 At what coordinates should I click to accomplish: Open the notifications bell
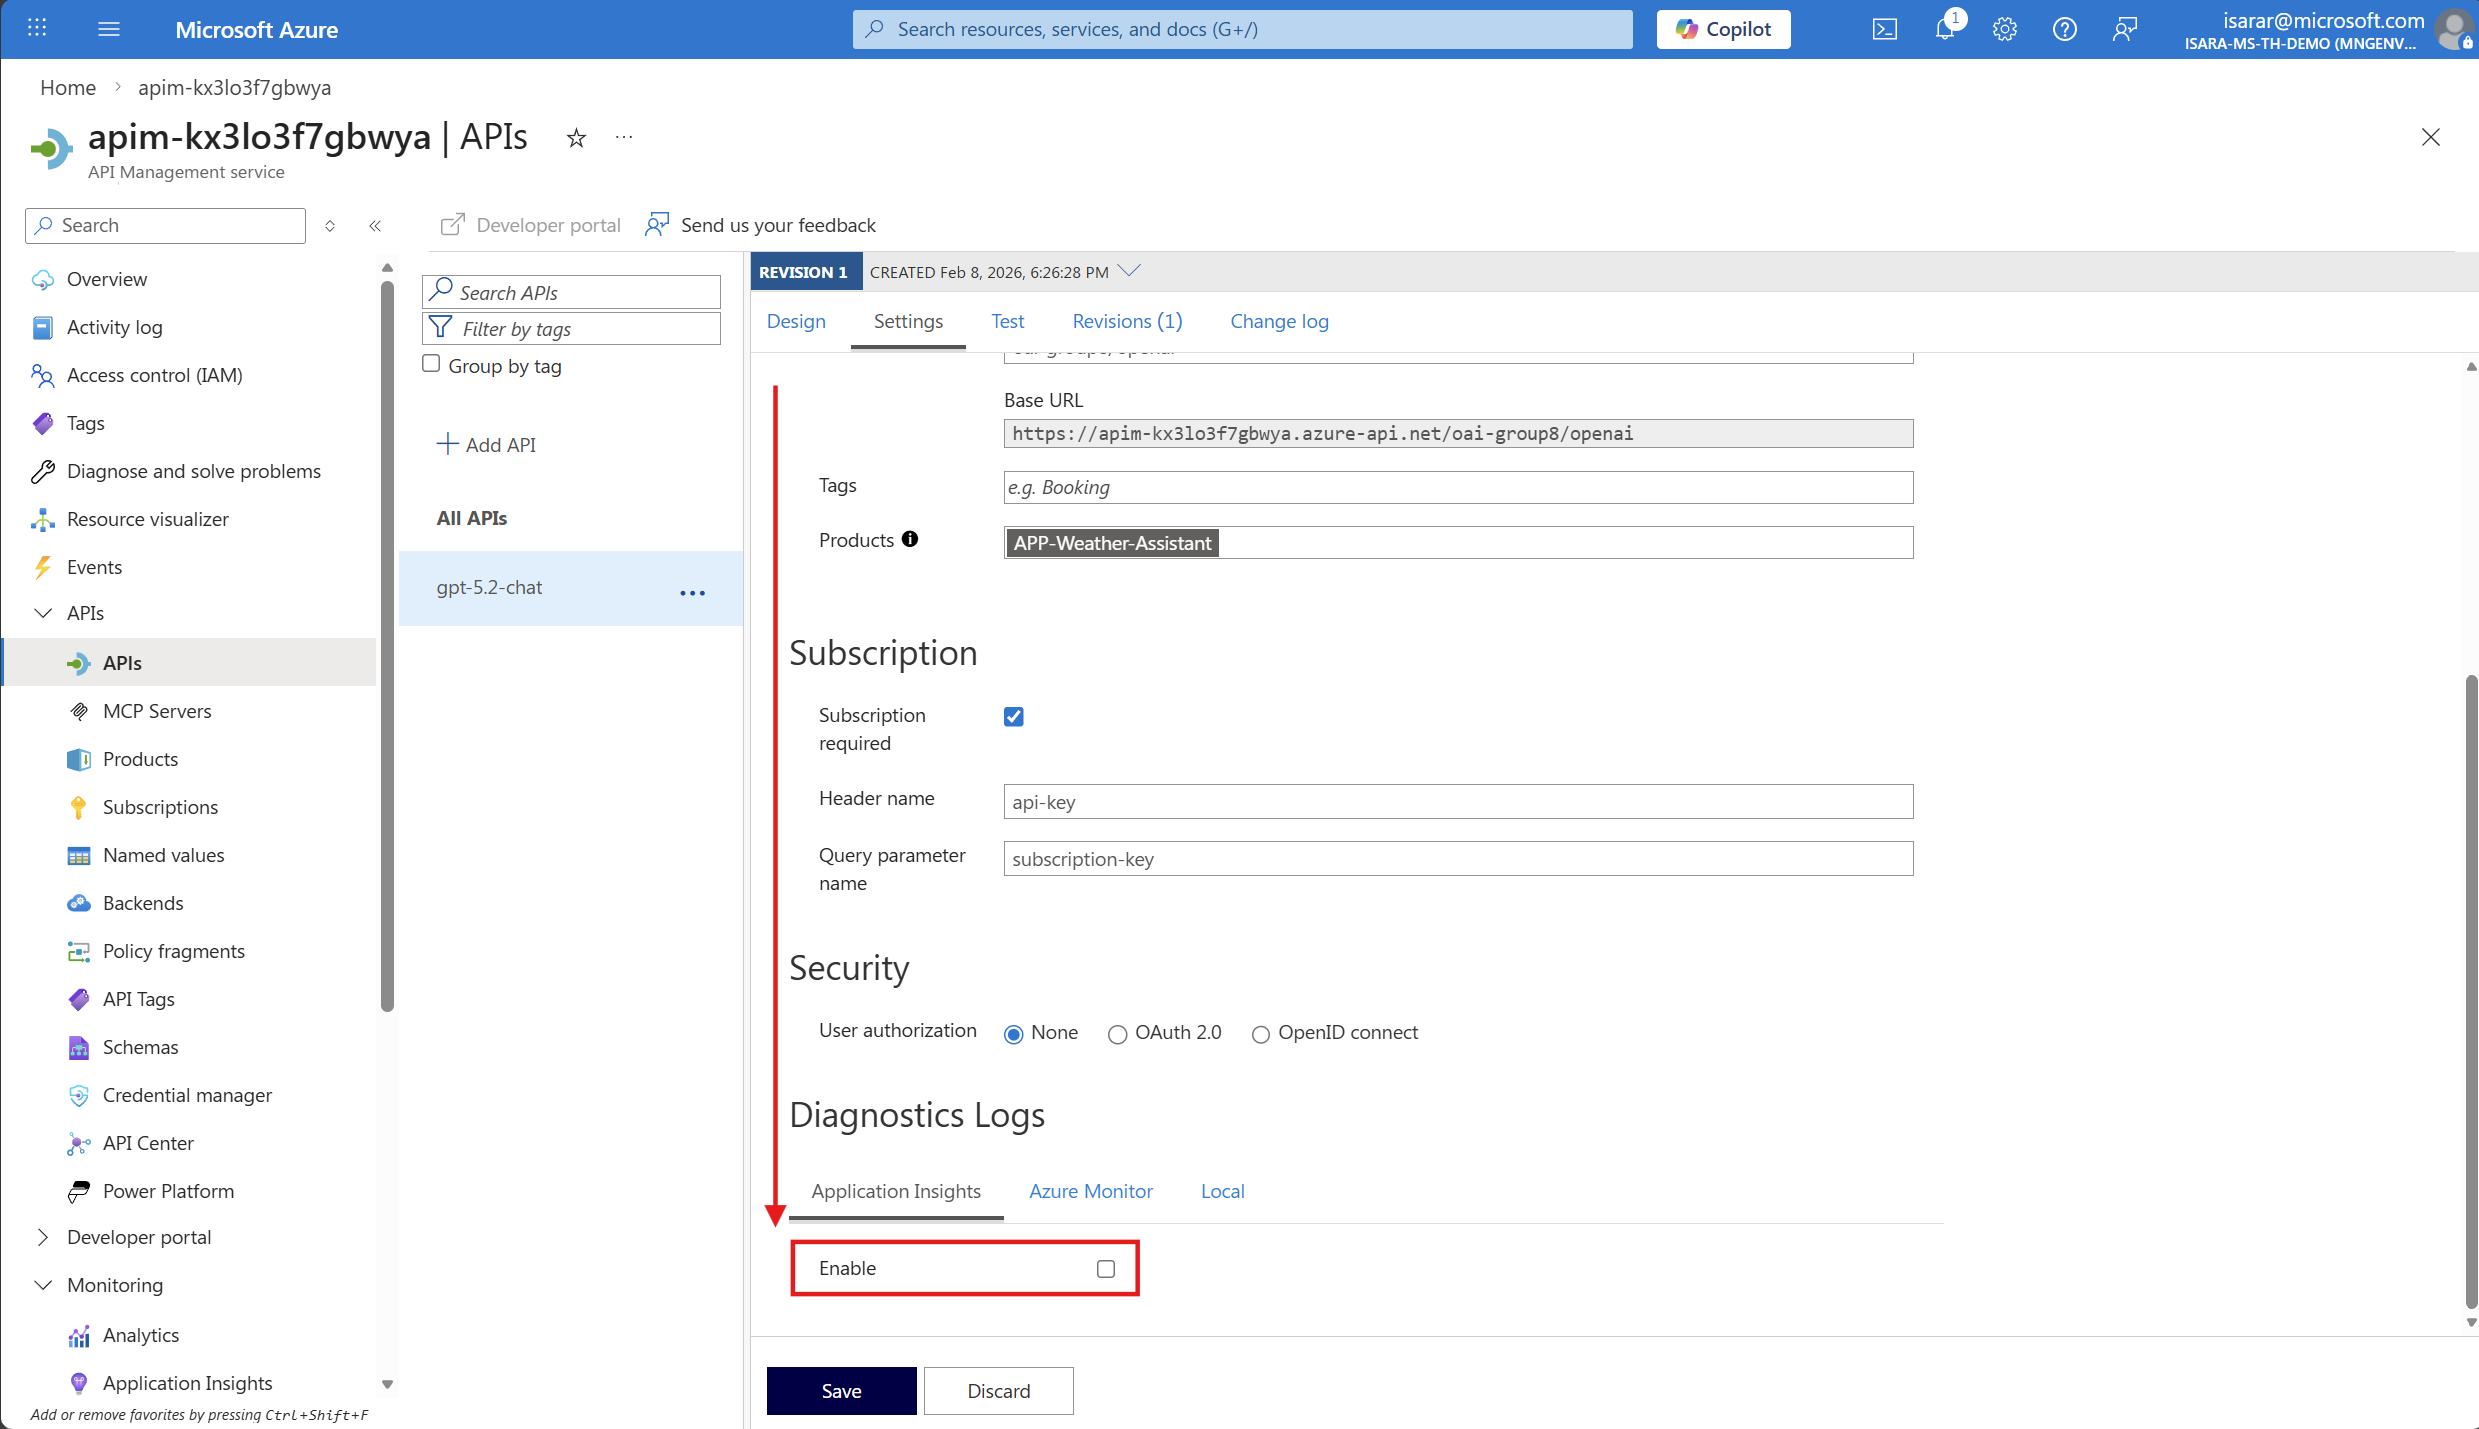(1945, 29)
